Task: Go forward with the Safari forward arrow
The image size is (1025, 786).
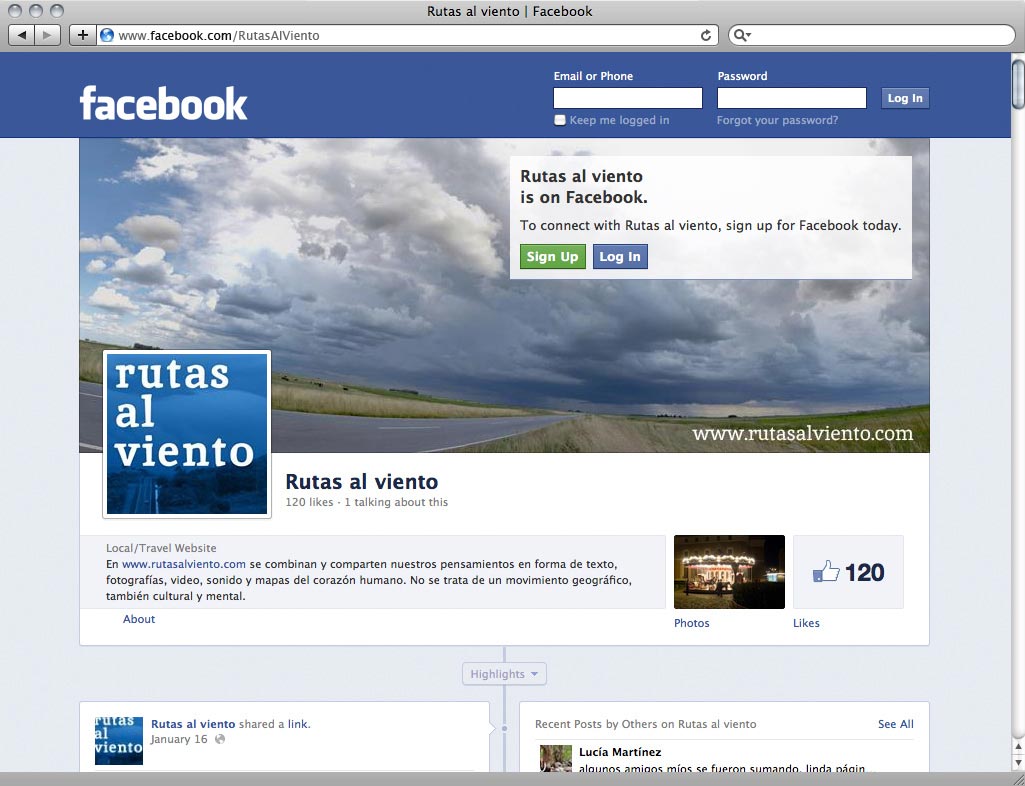Action: coord(47,35)
